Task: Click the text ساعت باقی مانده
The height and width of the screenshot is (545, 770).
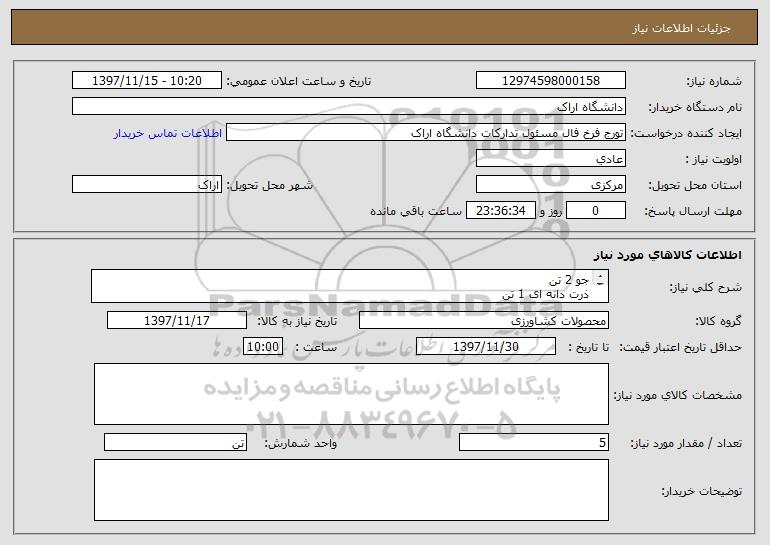Action: 415,211
